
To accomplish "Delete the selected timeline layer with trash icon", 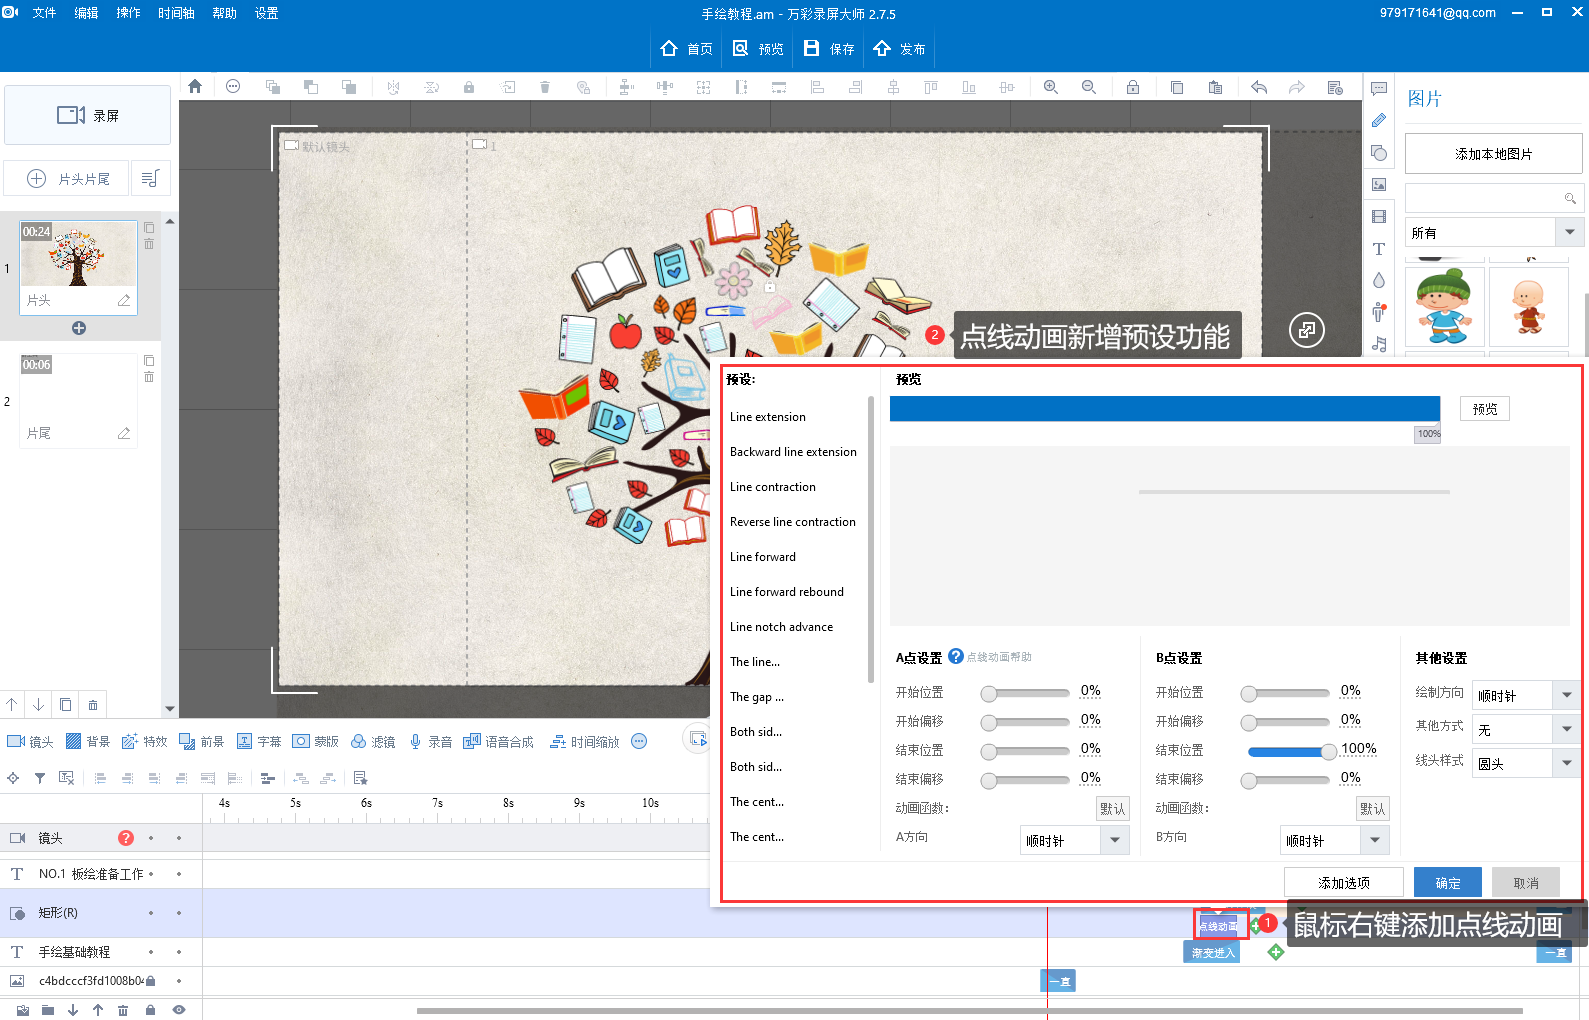I will point(123,1010).
